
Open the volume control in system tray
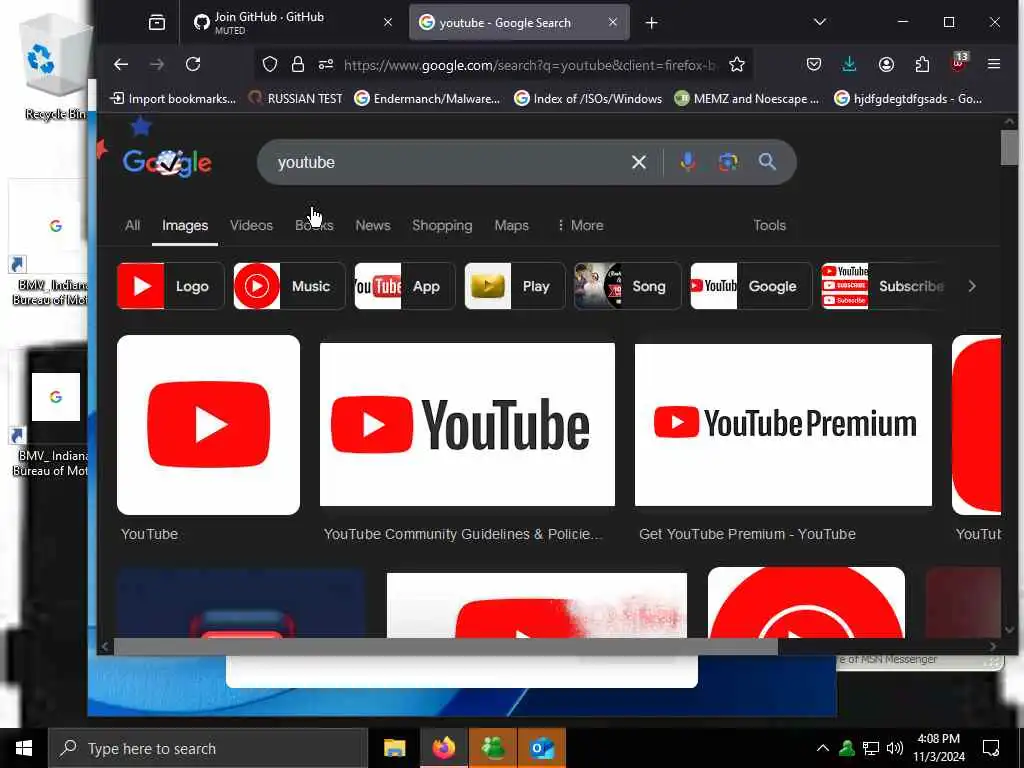[x=895, y=748]
